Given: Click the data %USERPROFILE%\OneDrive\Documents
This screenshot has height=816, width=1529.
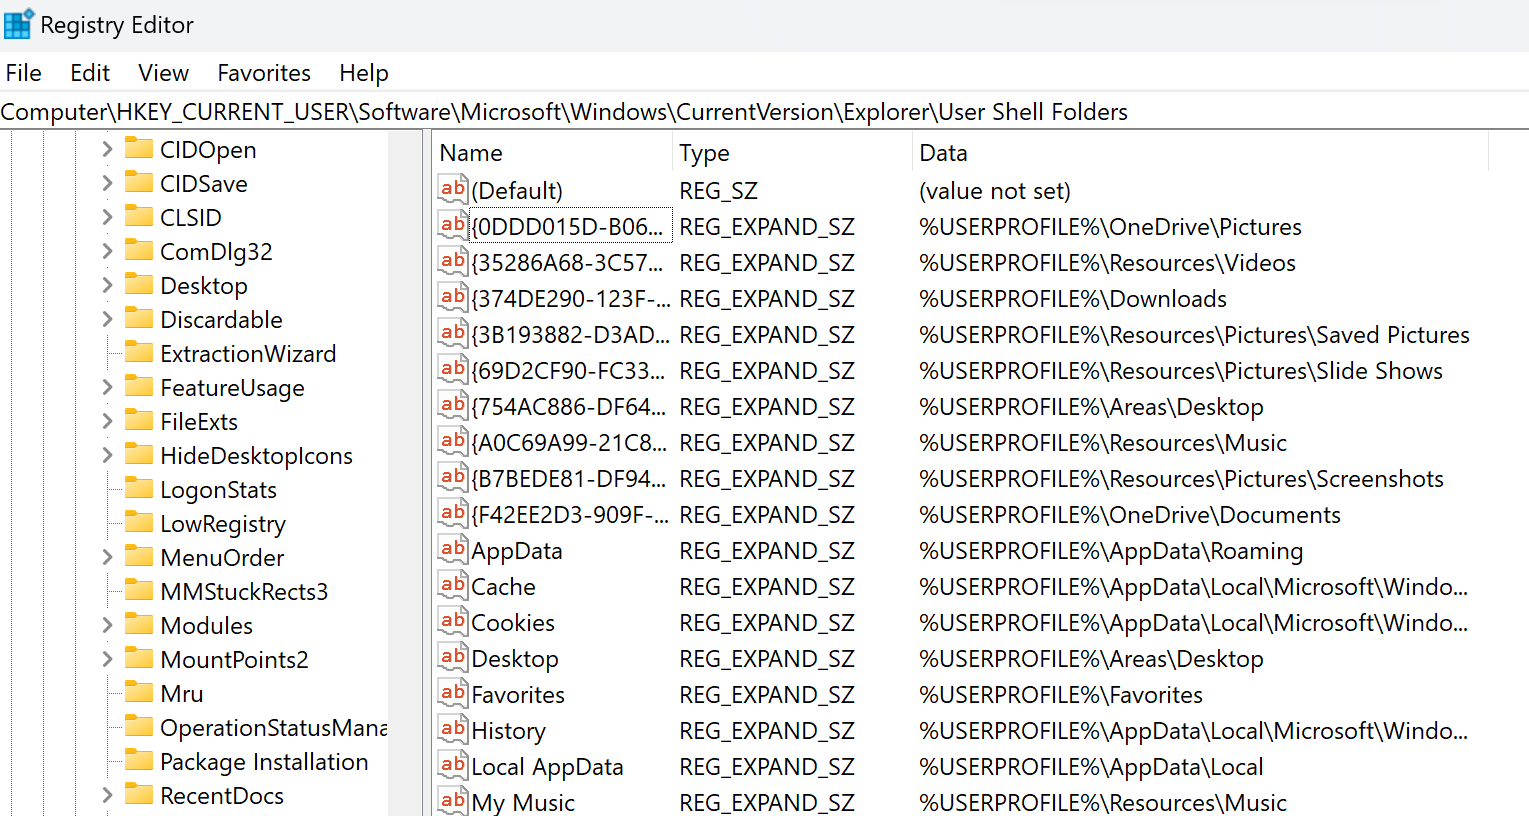Looking at the screenshot, I should [1130, 515].
